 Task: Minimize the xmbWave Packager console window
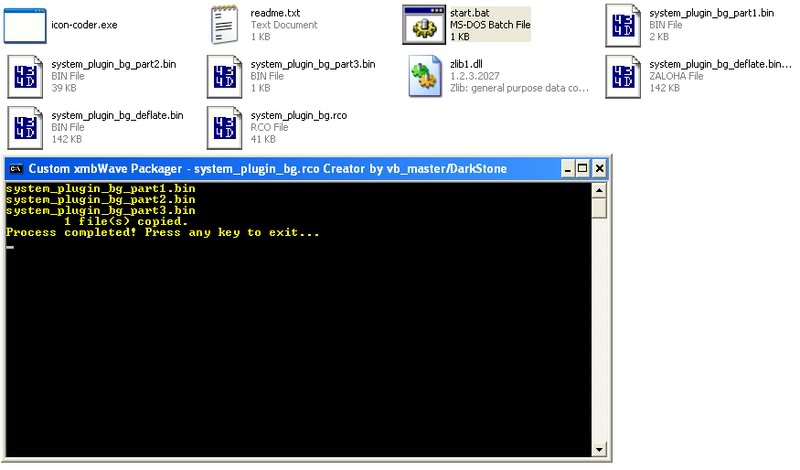click(x=567, y=169)
